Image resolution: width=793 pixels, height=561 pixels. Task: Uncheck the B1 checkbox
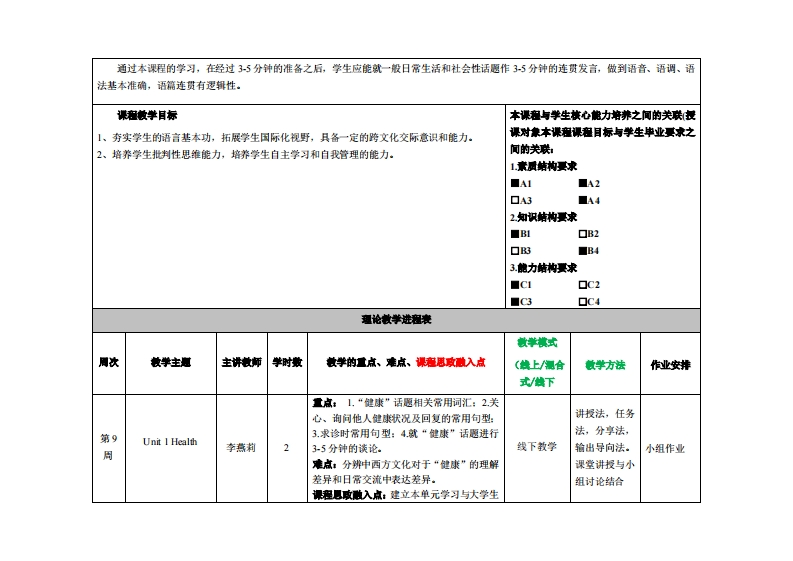point(514,234)
